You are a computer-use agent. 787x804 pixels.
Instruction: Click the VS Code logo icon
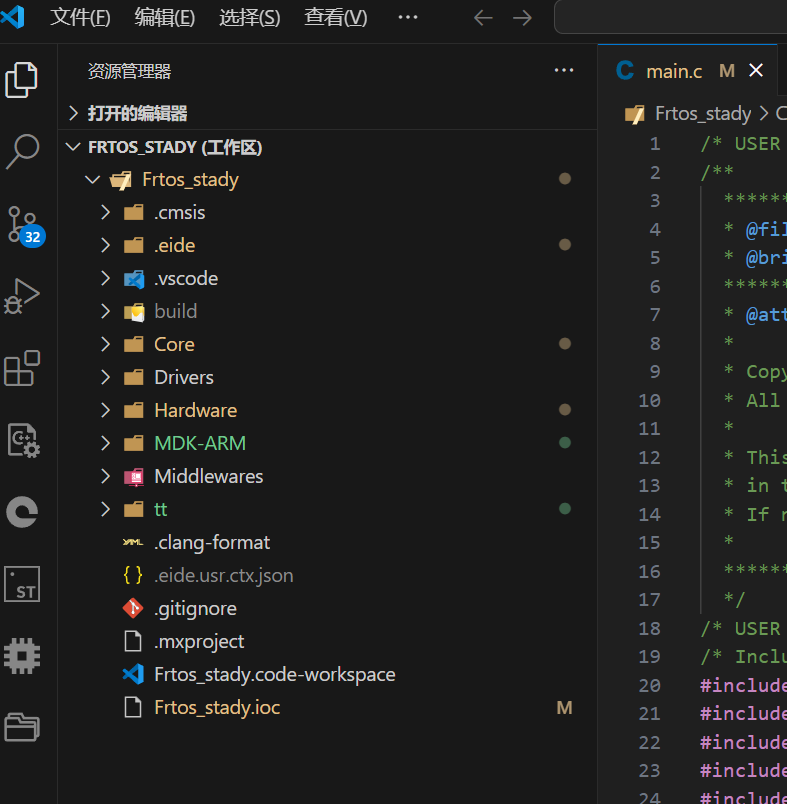point(13,17)
